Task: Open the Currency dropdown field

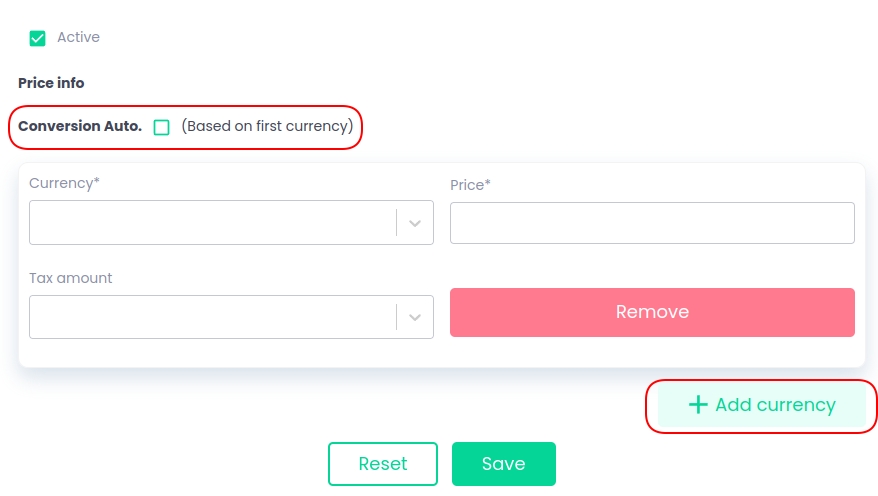Action: pos(212,223)
